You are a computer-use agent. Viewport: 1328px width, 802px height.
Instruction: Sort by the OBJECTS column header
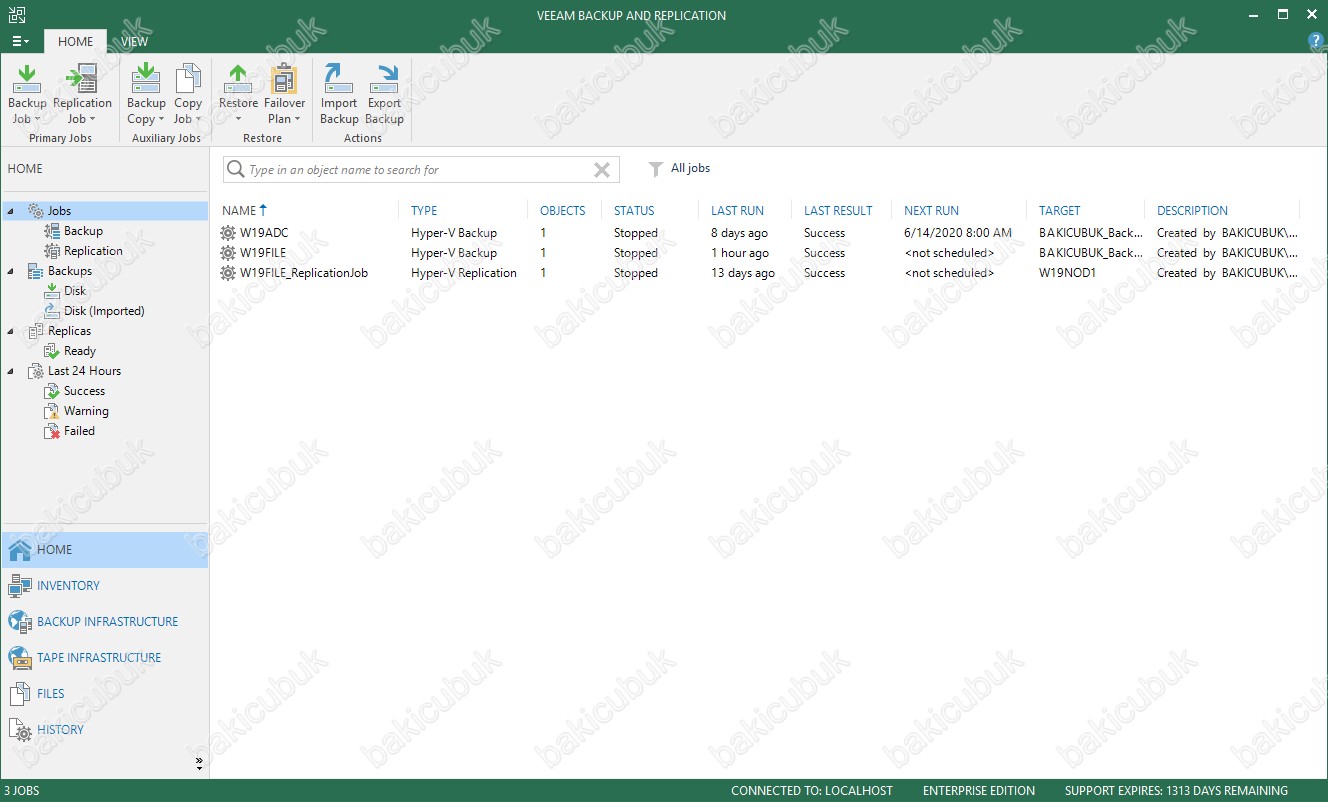coord(563,211)
